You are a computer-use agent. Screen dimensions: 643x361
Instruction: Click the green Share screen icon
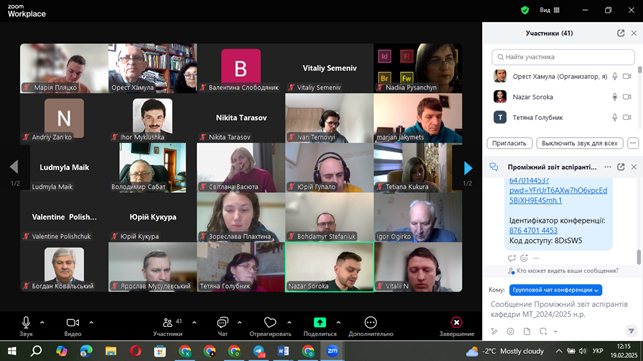coord(320,322)
